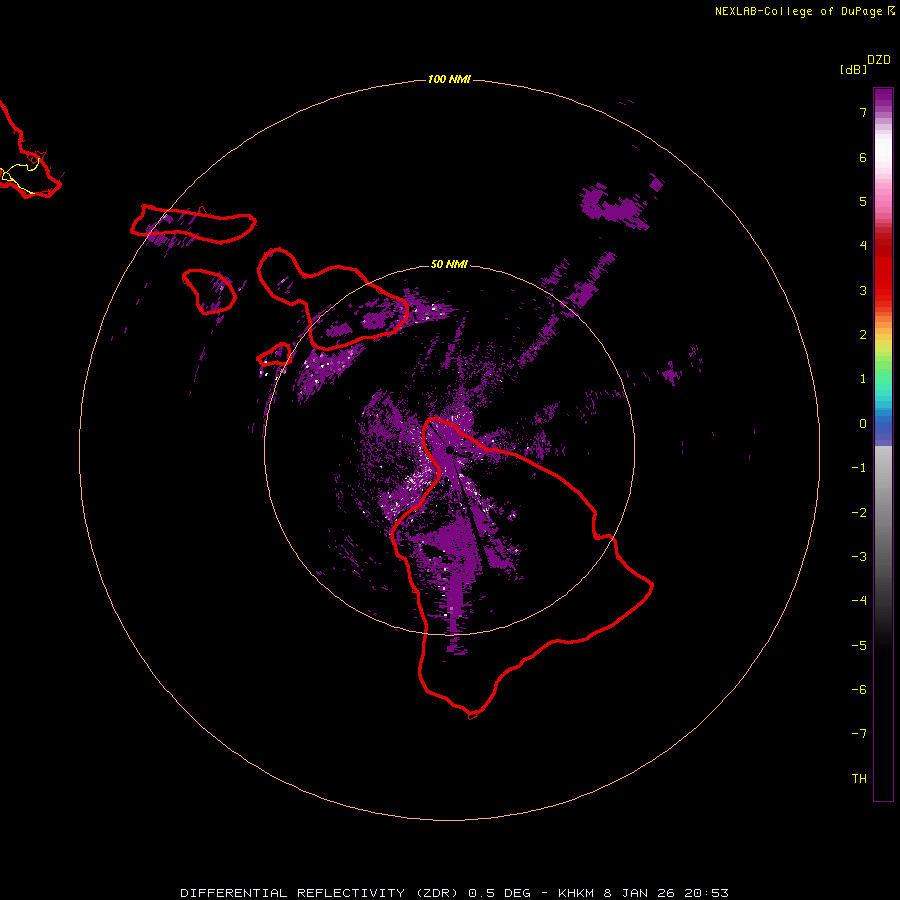Click the [dB] units label
This screenshot has width=900, height=900.
pos(853,69)
